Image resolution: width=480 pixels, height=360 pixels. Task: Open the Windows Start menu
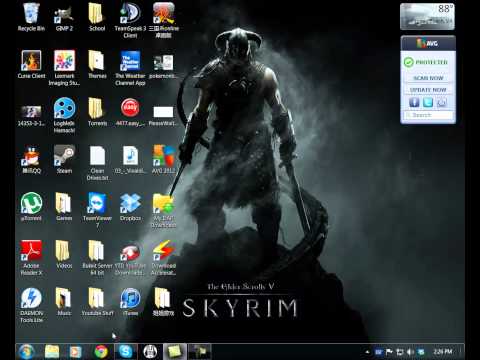click(26, 351)
